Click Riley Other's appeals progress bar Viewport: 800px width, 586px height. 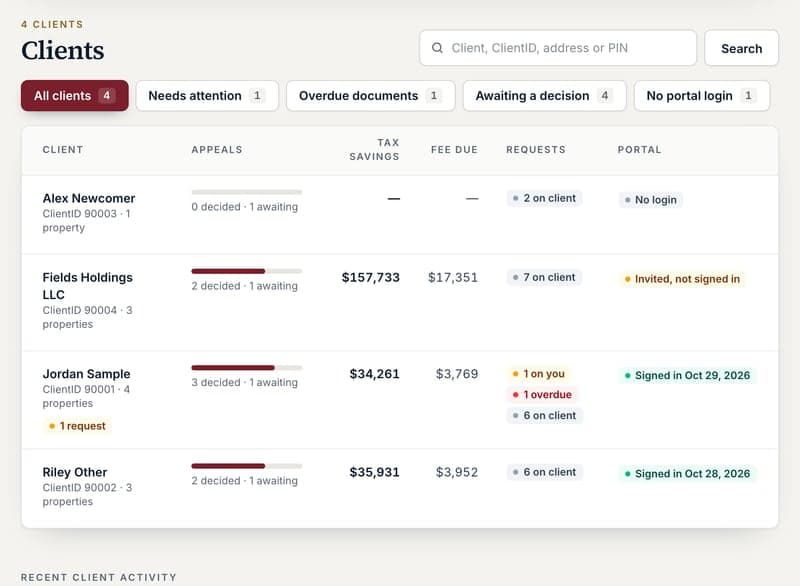tap(247, 466)
